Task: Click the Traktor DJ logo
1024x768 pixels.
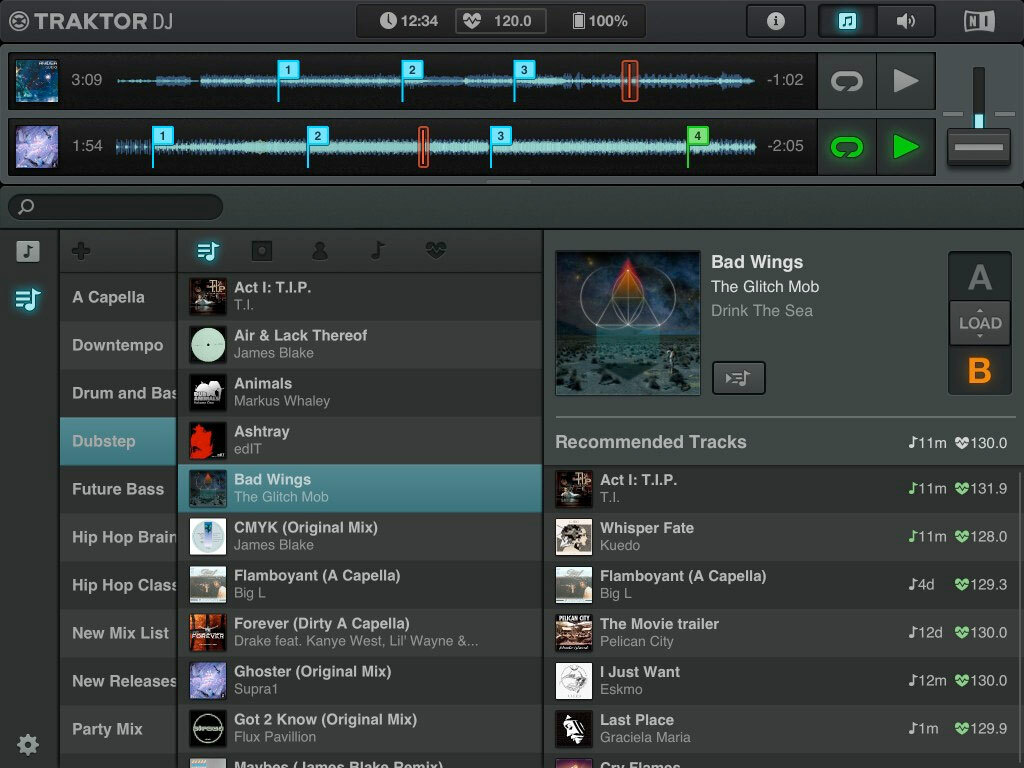Action: (x=92, y=21)
